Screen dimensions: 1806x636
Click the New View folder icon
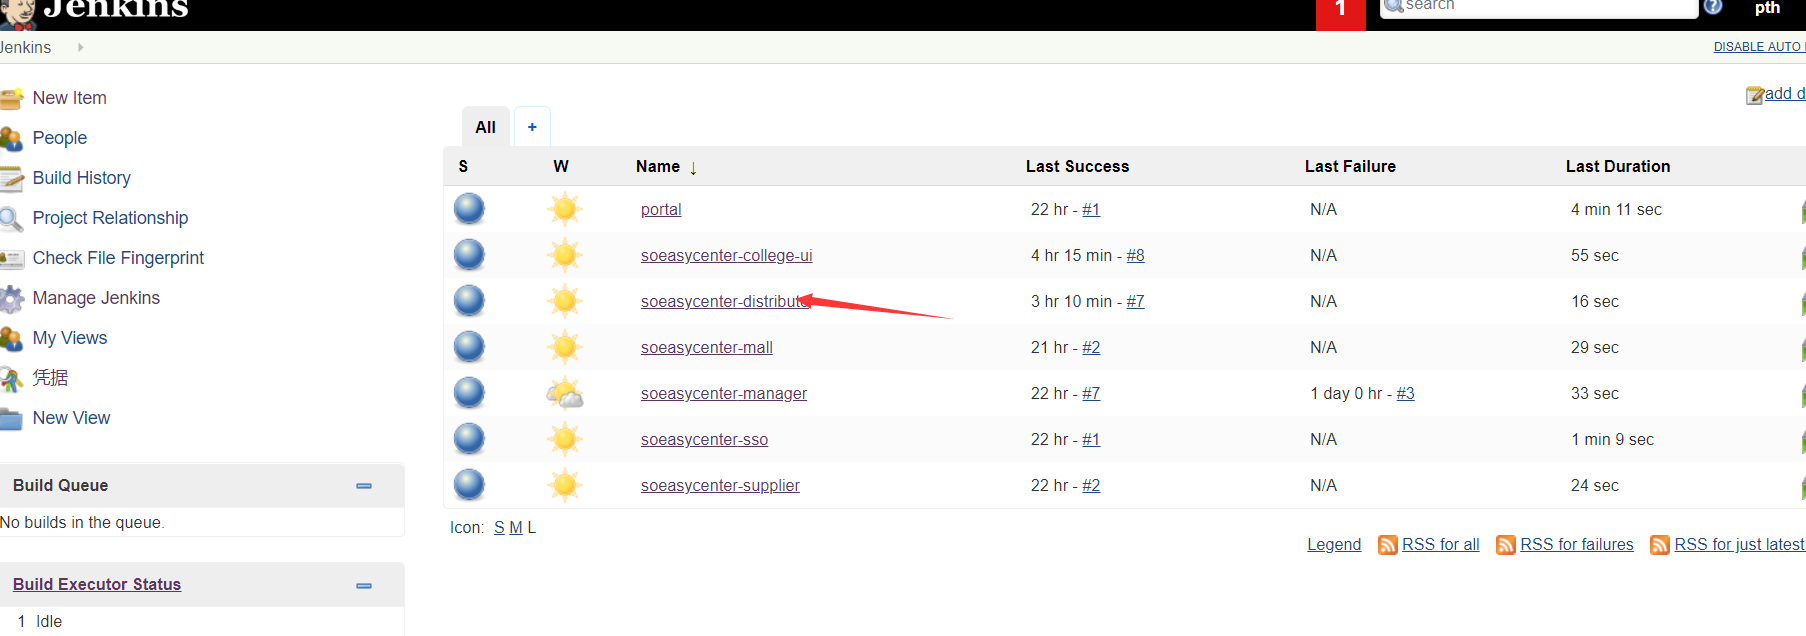point(11,418)
